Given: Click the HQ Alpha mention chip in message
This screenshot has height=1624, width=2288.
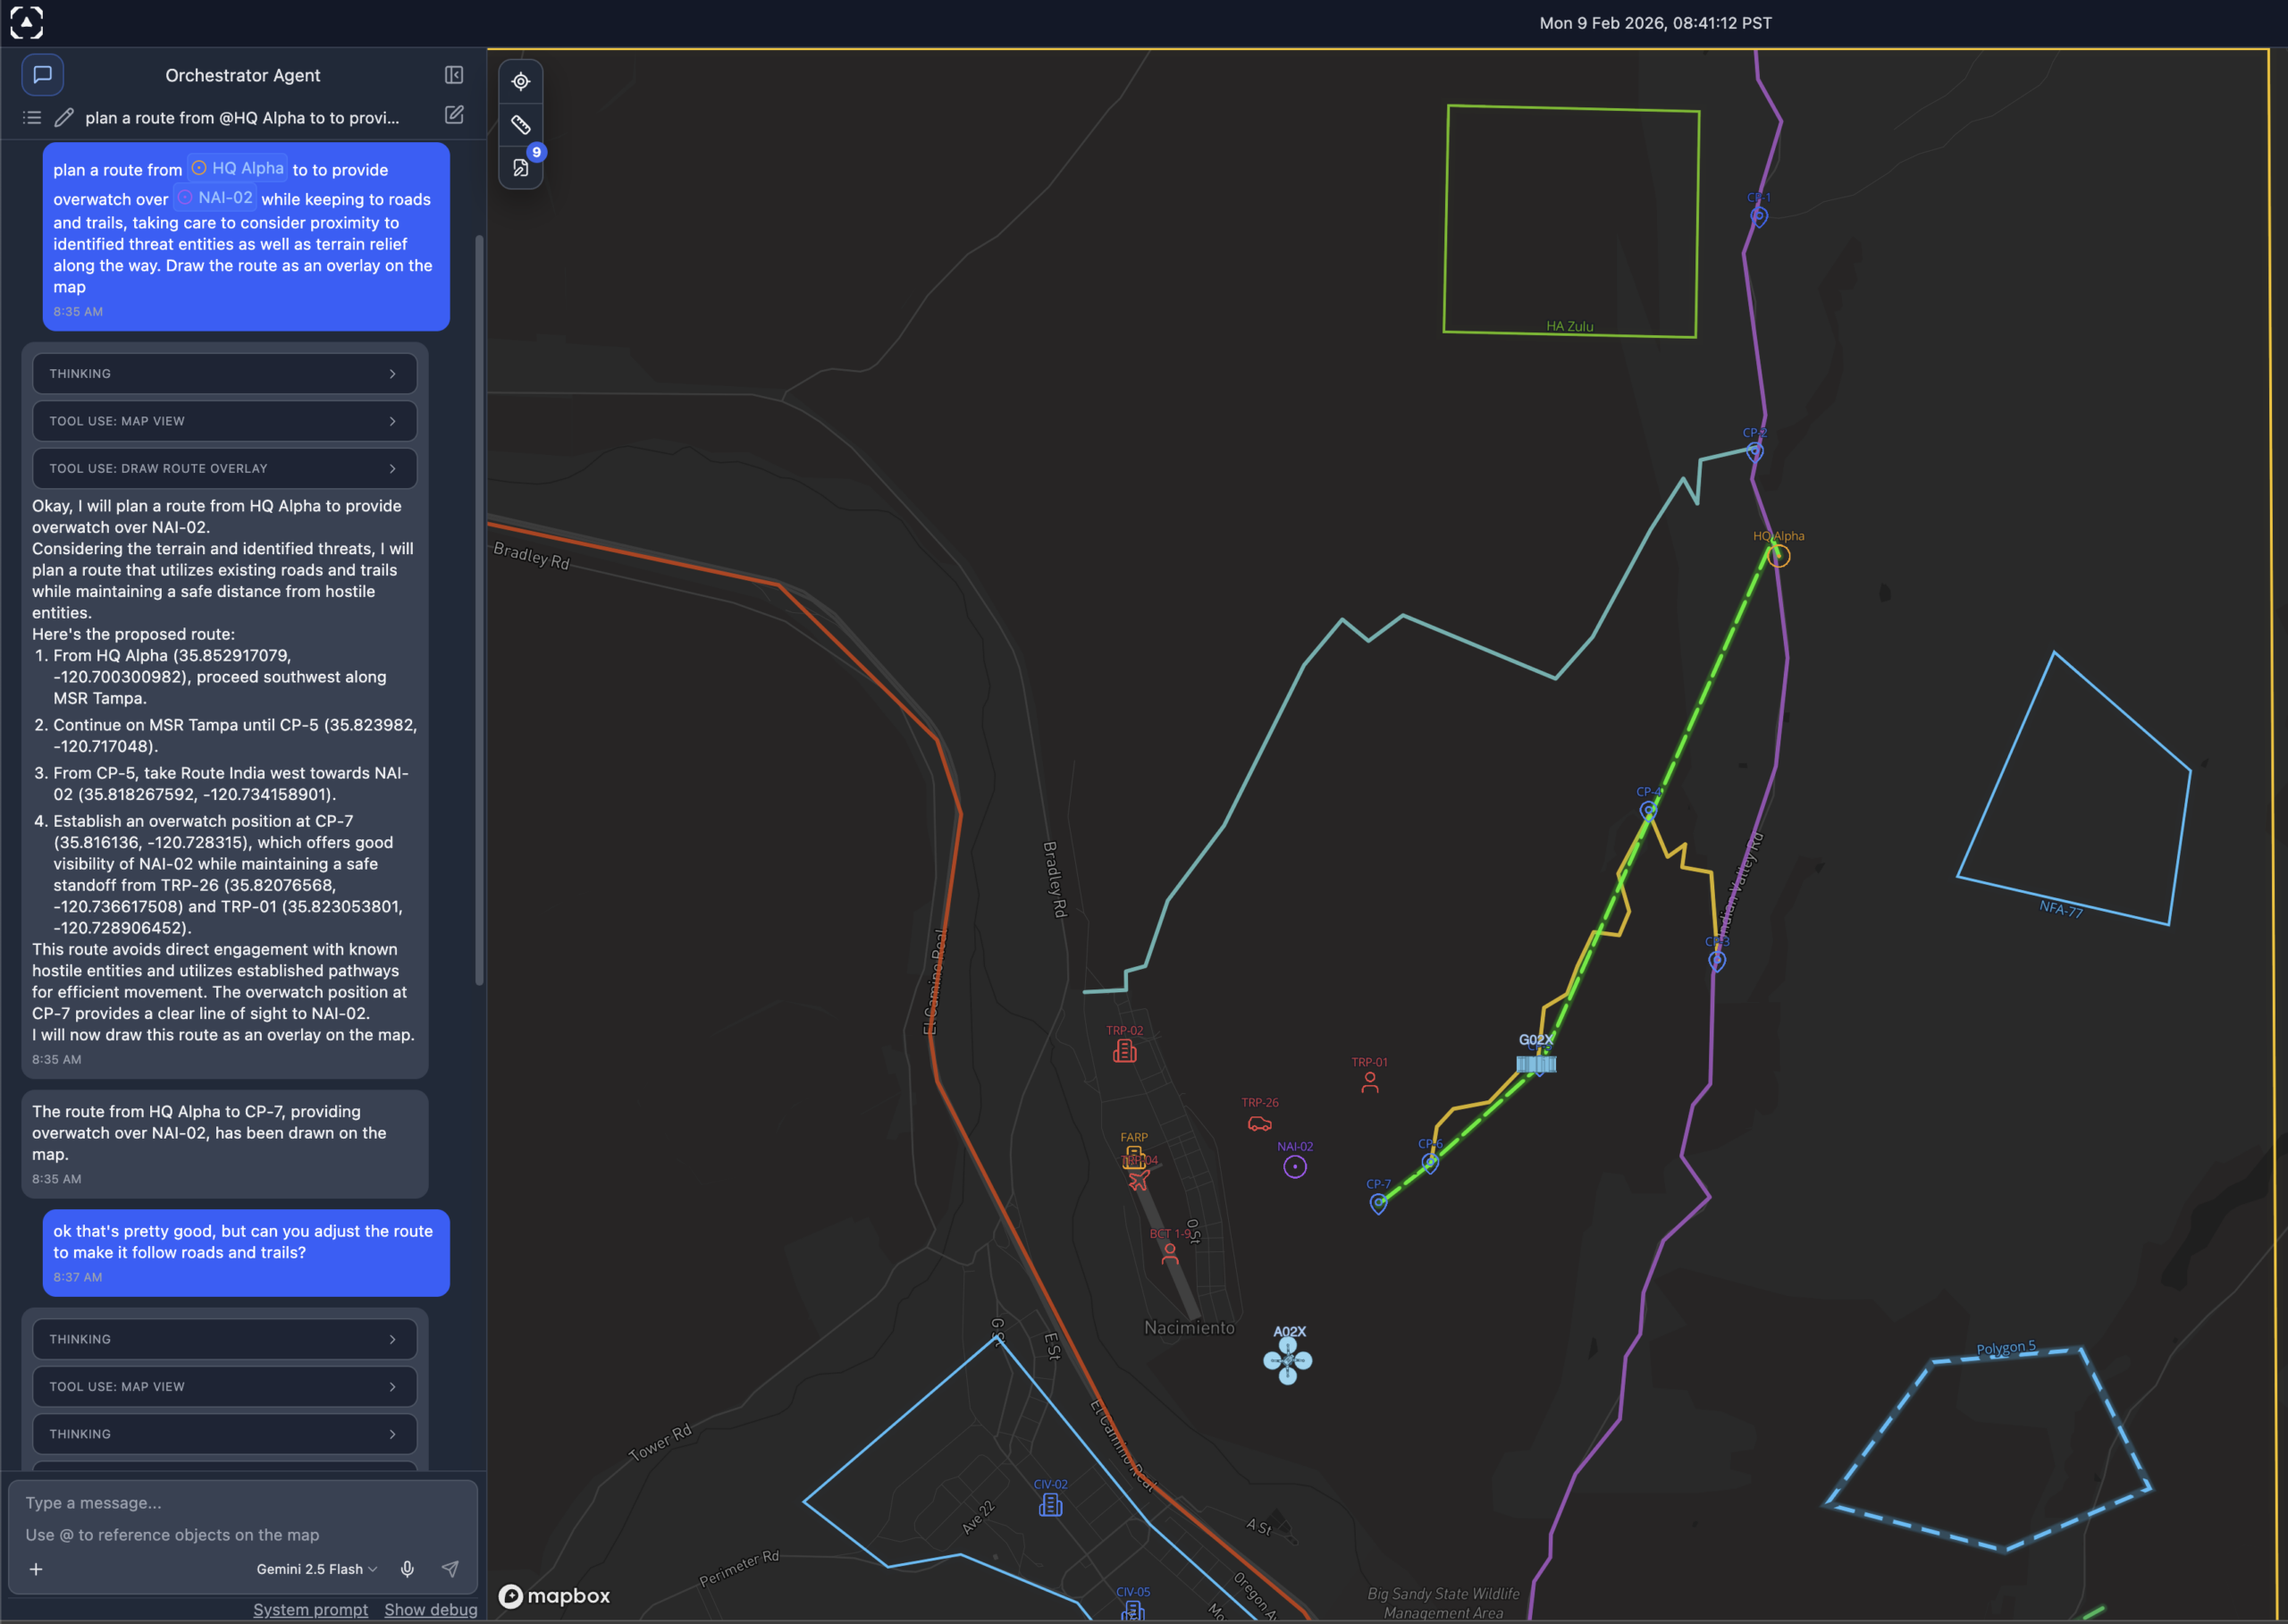Looking at the screenshot, I should coord(238,168).
